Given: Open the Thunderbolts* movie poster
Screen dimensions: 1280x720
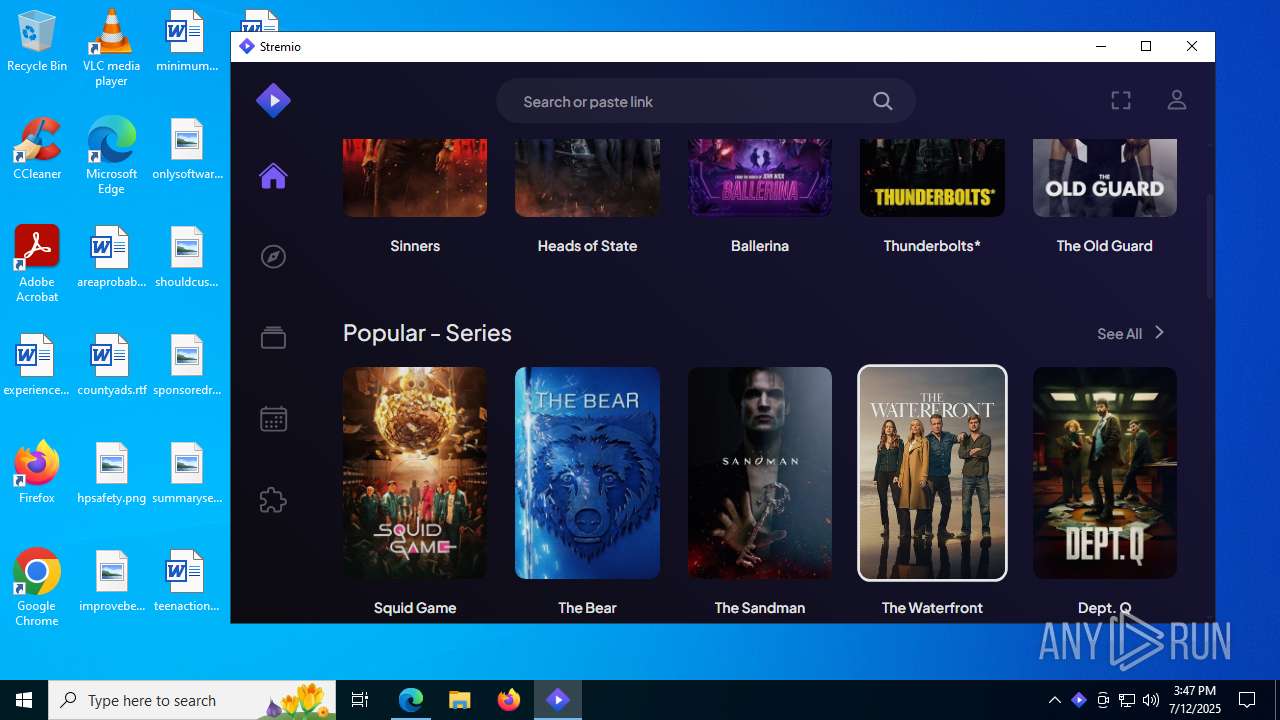Looking at the screenshot, I should (932, 178).
